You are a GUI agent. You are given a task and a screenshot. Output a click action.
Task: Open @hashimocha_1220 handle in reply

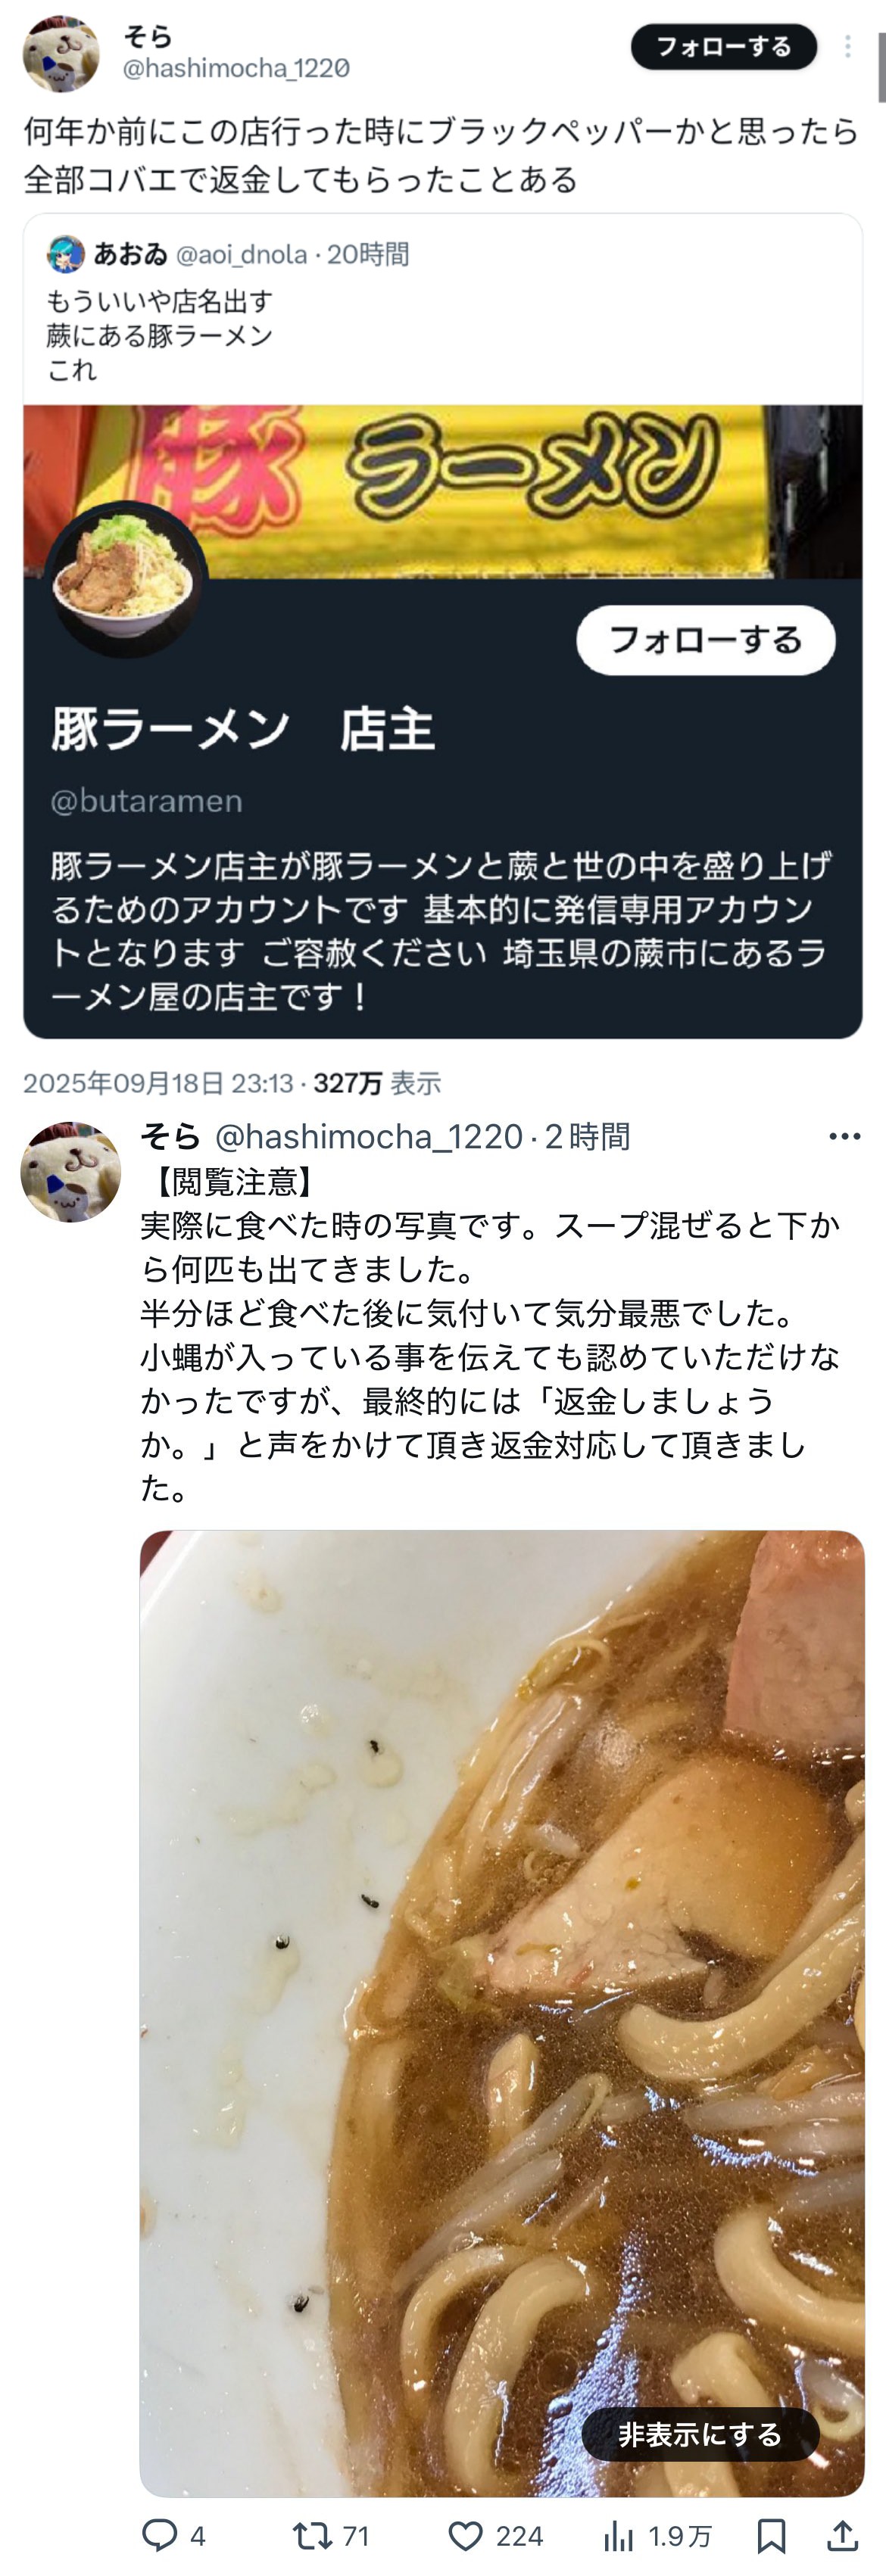[369, 1136]
